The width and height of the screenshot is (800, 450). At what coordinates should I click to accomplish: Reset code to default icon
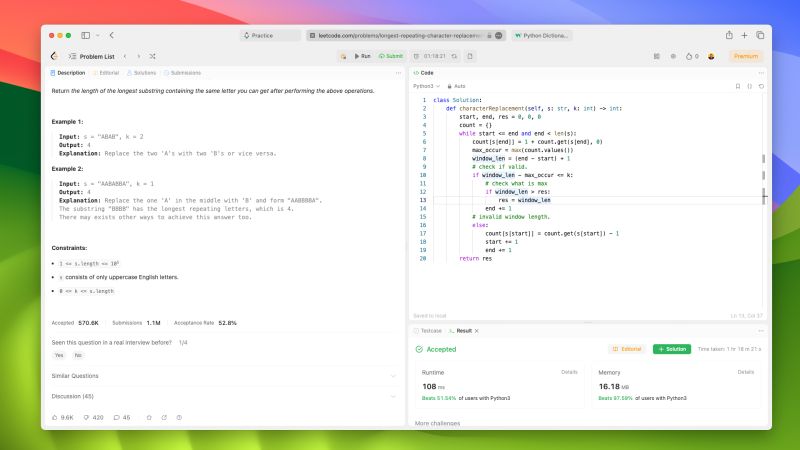[761, 86]
